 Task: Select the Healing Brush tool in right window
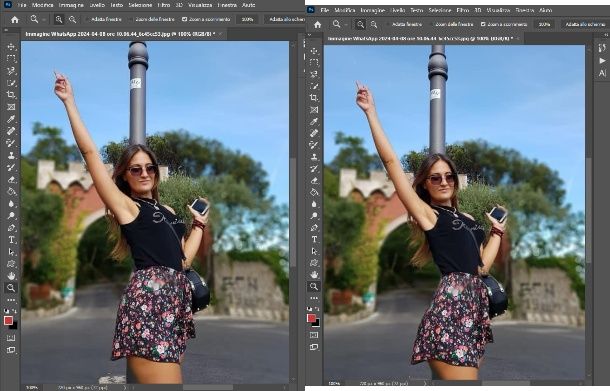[314, 133]
